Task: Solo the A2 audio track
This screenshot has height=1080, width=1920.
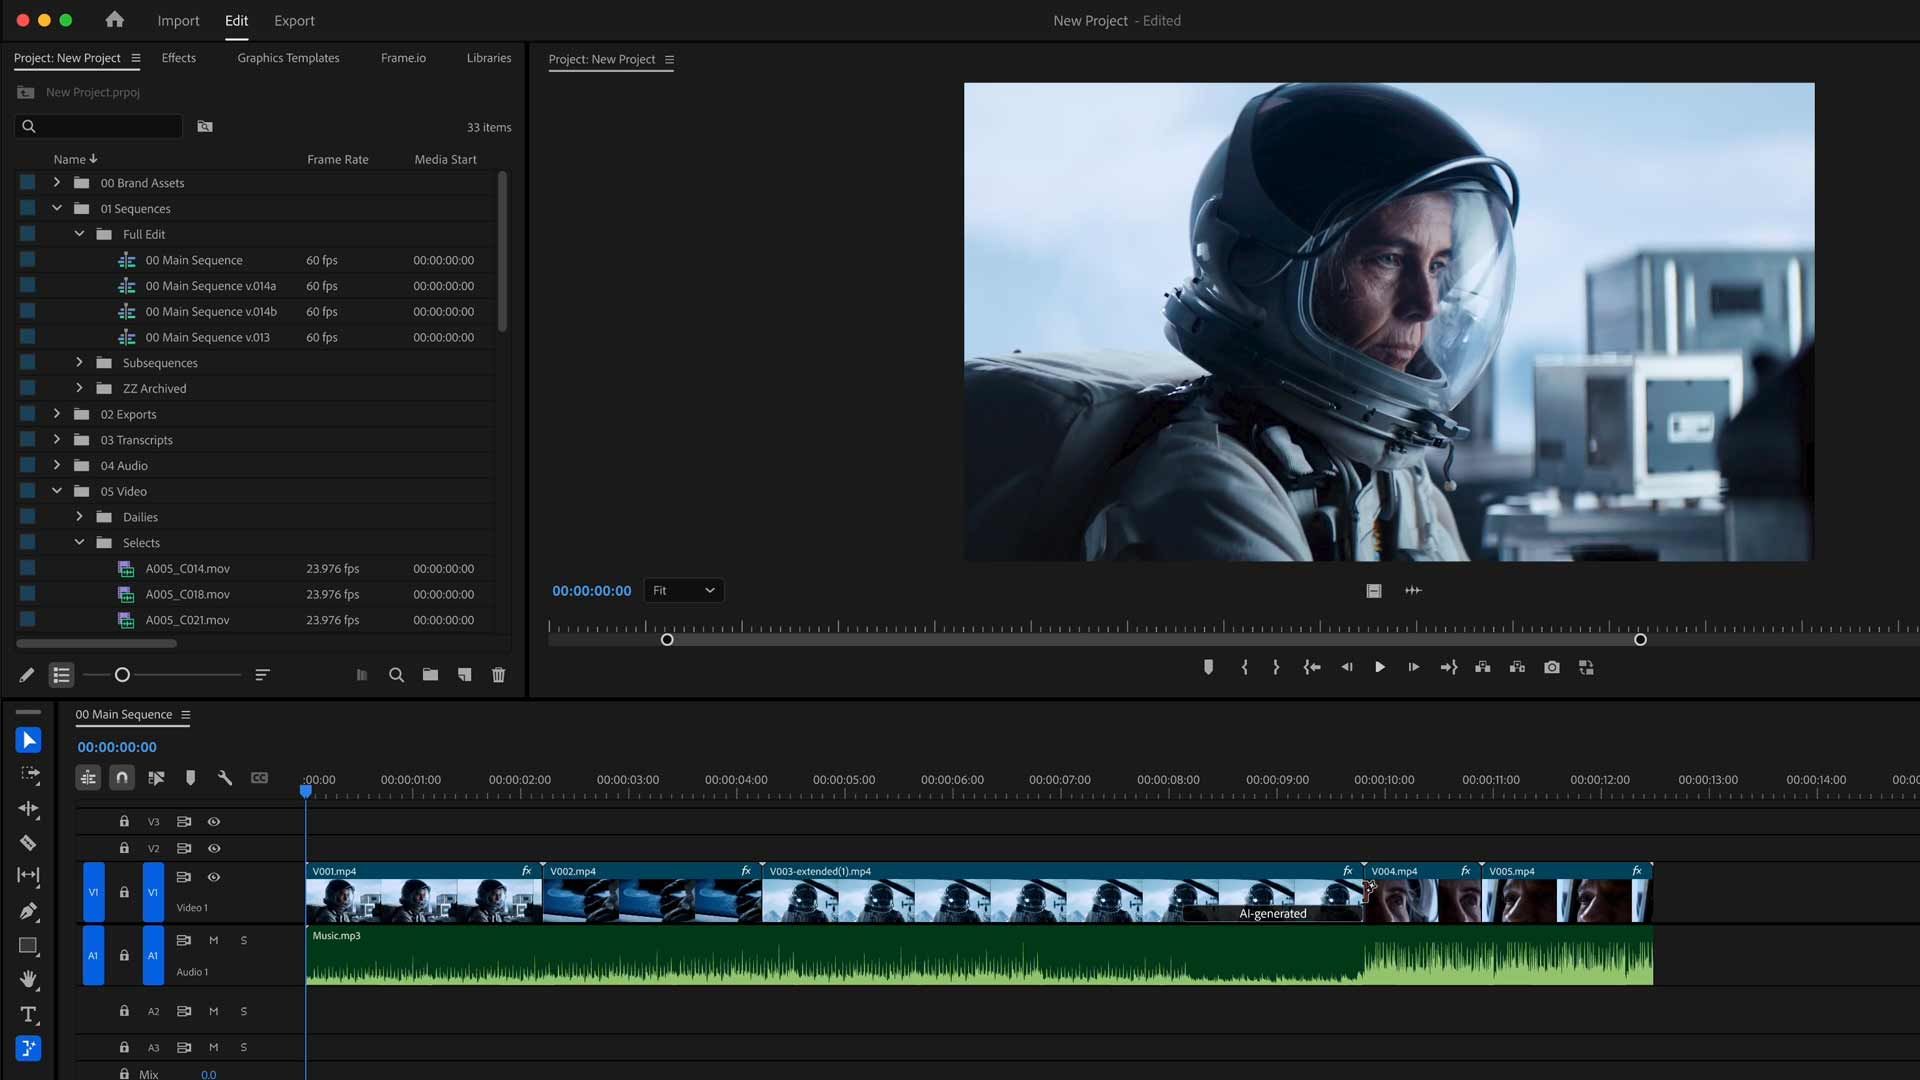Action: [244, 1011]
